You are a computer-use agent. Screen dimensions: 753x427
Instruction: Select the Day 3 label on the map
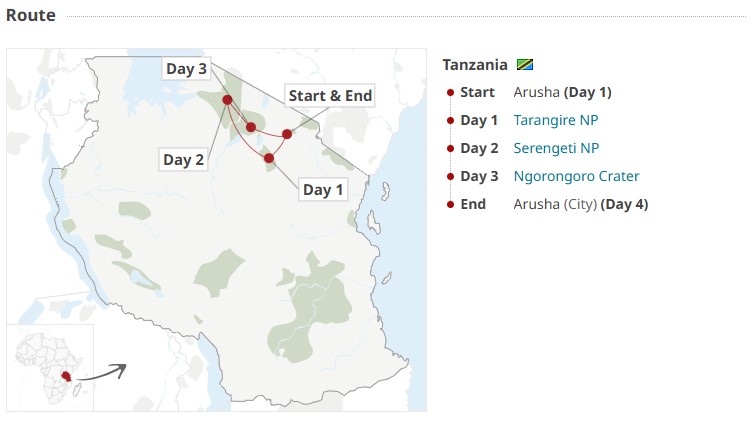point(186,69)
